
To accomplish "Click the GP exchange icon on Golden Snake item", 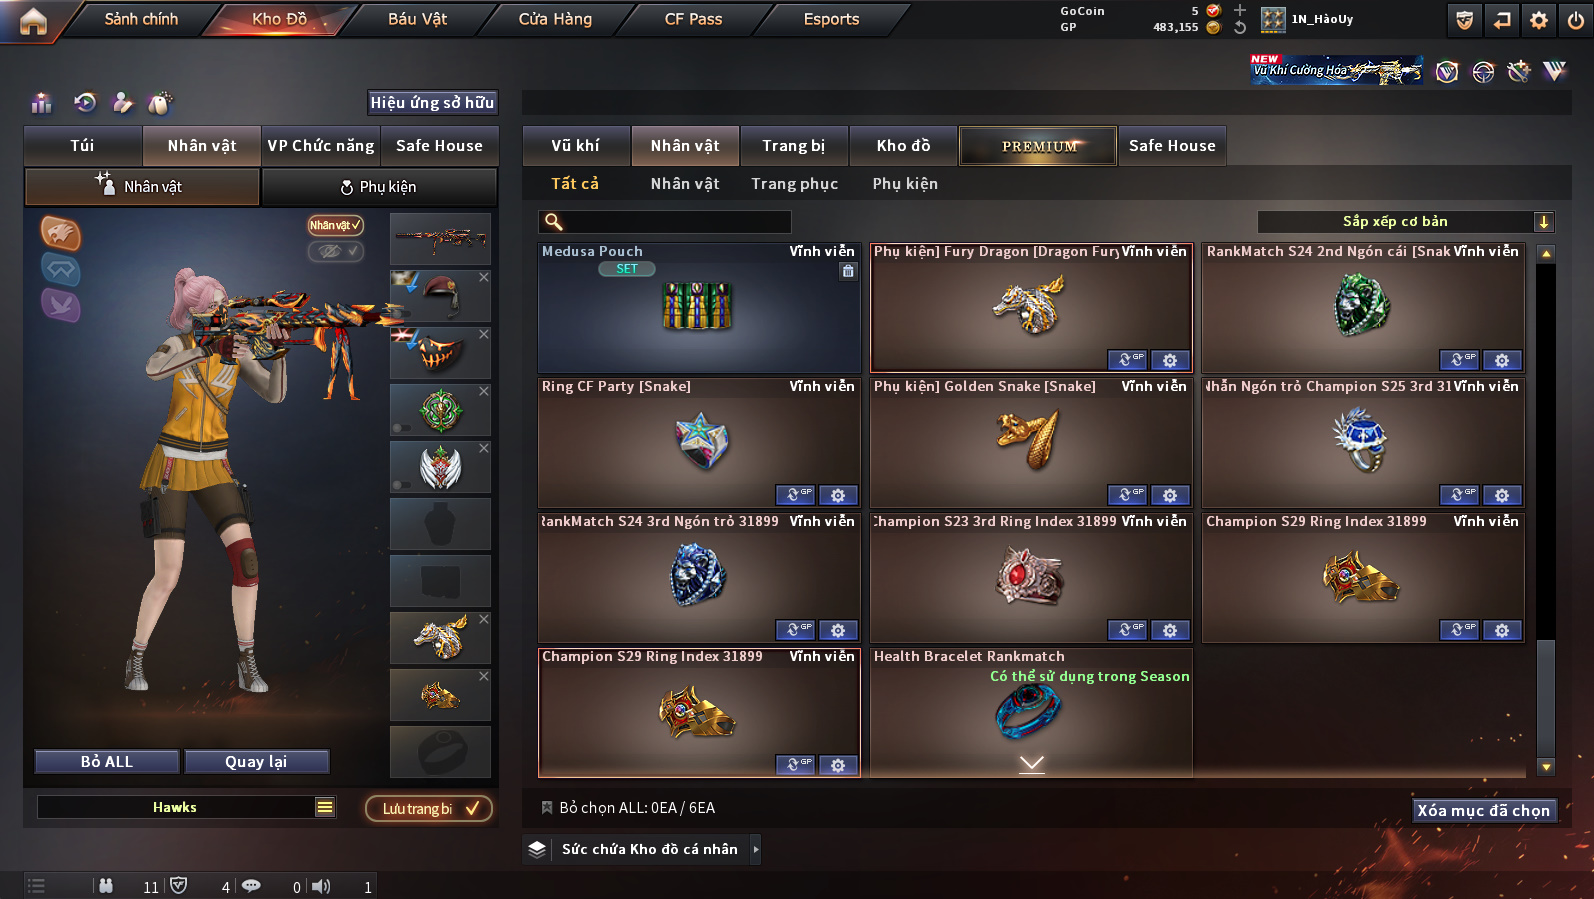I will pyautogui.click(x=1127, y=495).
